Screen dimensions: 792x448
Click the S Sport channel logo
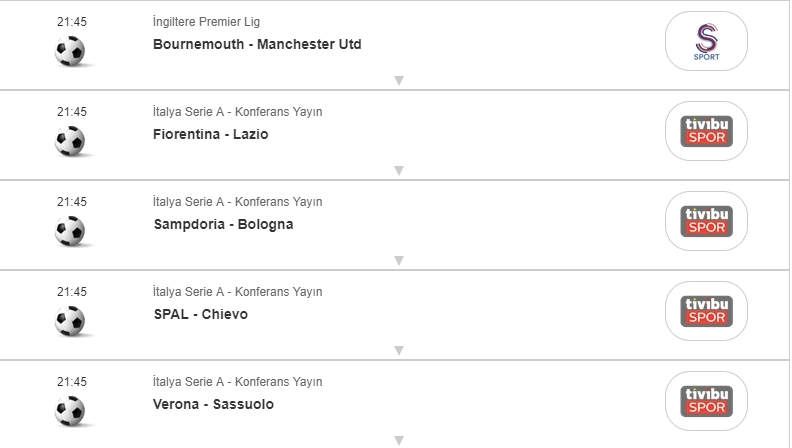(706, 41)
